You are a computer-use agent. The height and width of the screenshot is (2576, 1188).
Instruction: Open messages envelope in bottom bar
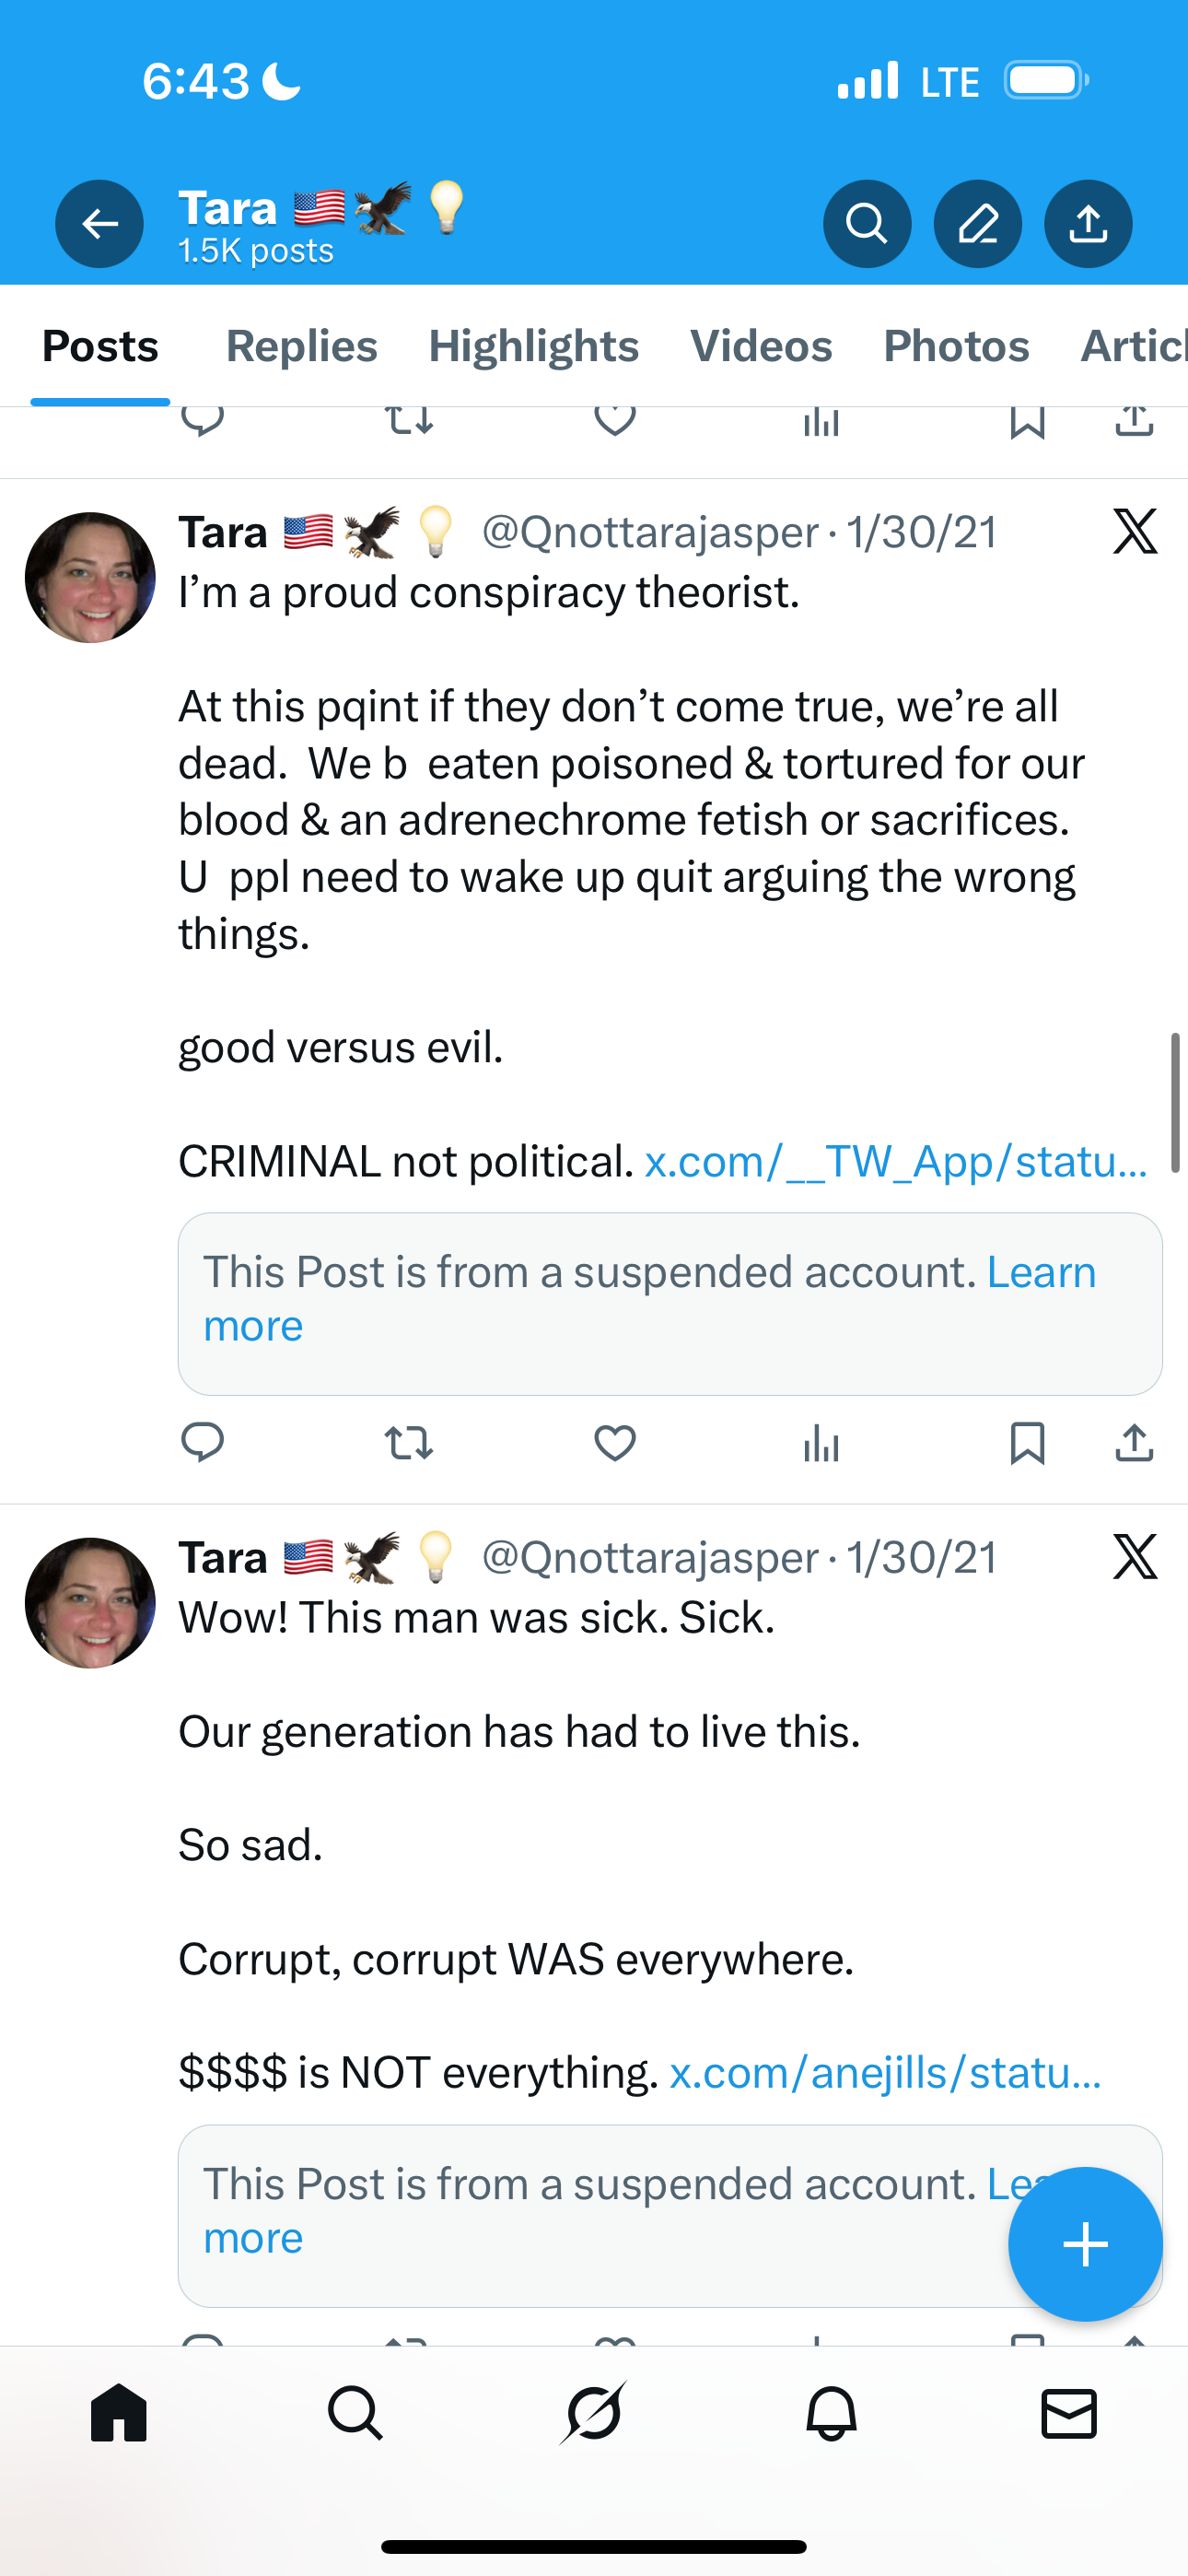click(x=1069, y=2414)
